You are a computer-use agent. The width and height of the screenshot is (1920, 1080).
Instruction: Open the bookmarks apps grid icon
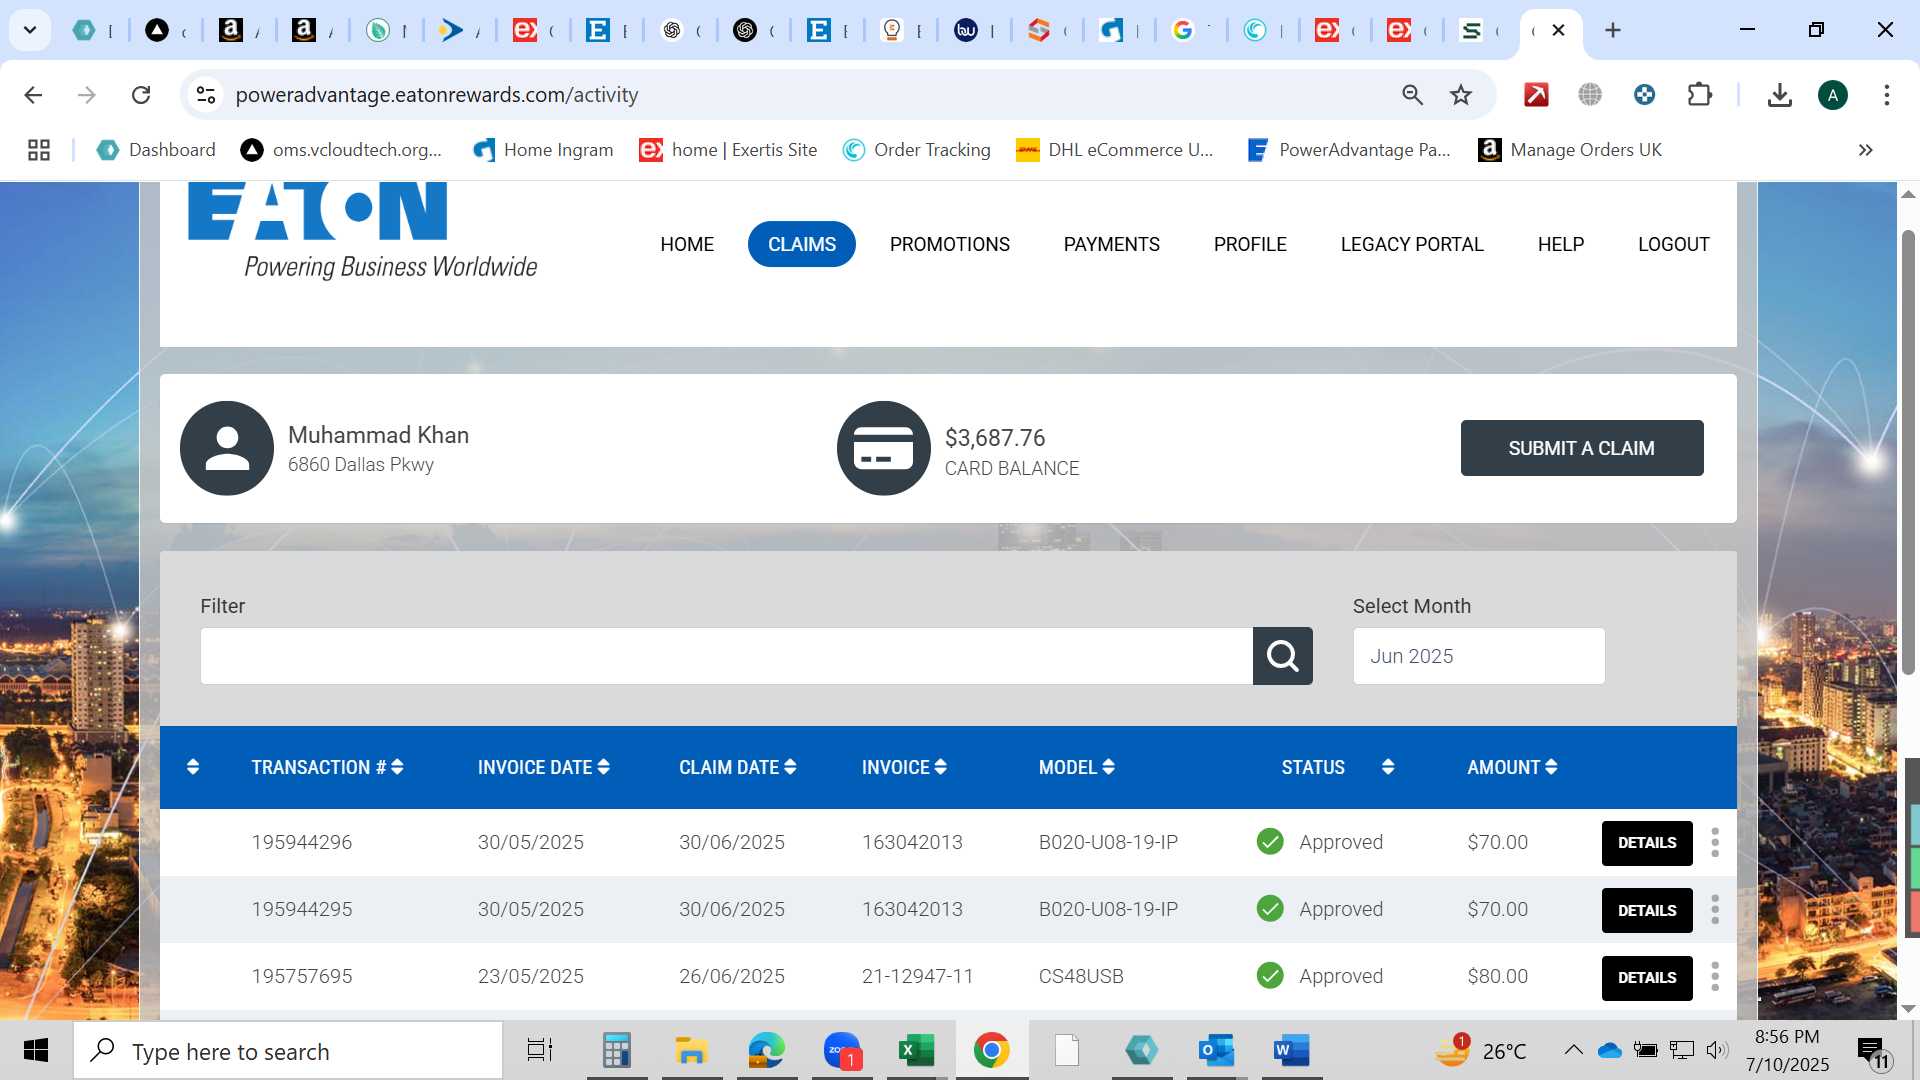click(39, 150)
